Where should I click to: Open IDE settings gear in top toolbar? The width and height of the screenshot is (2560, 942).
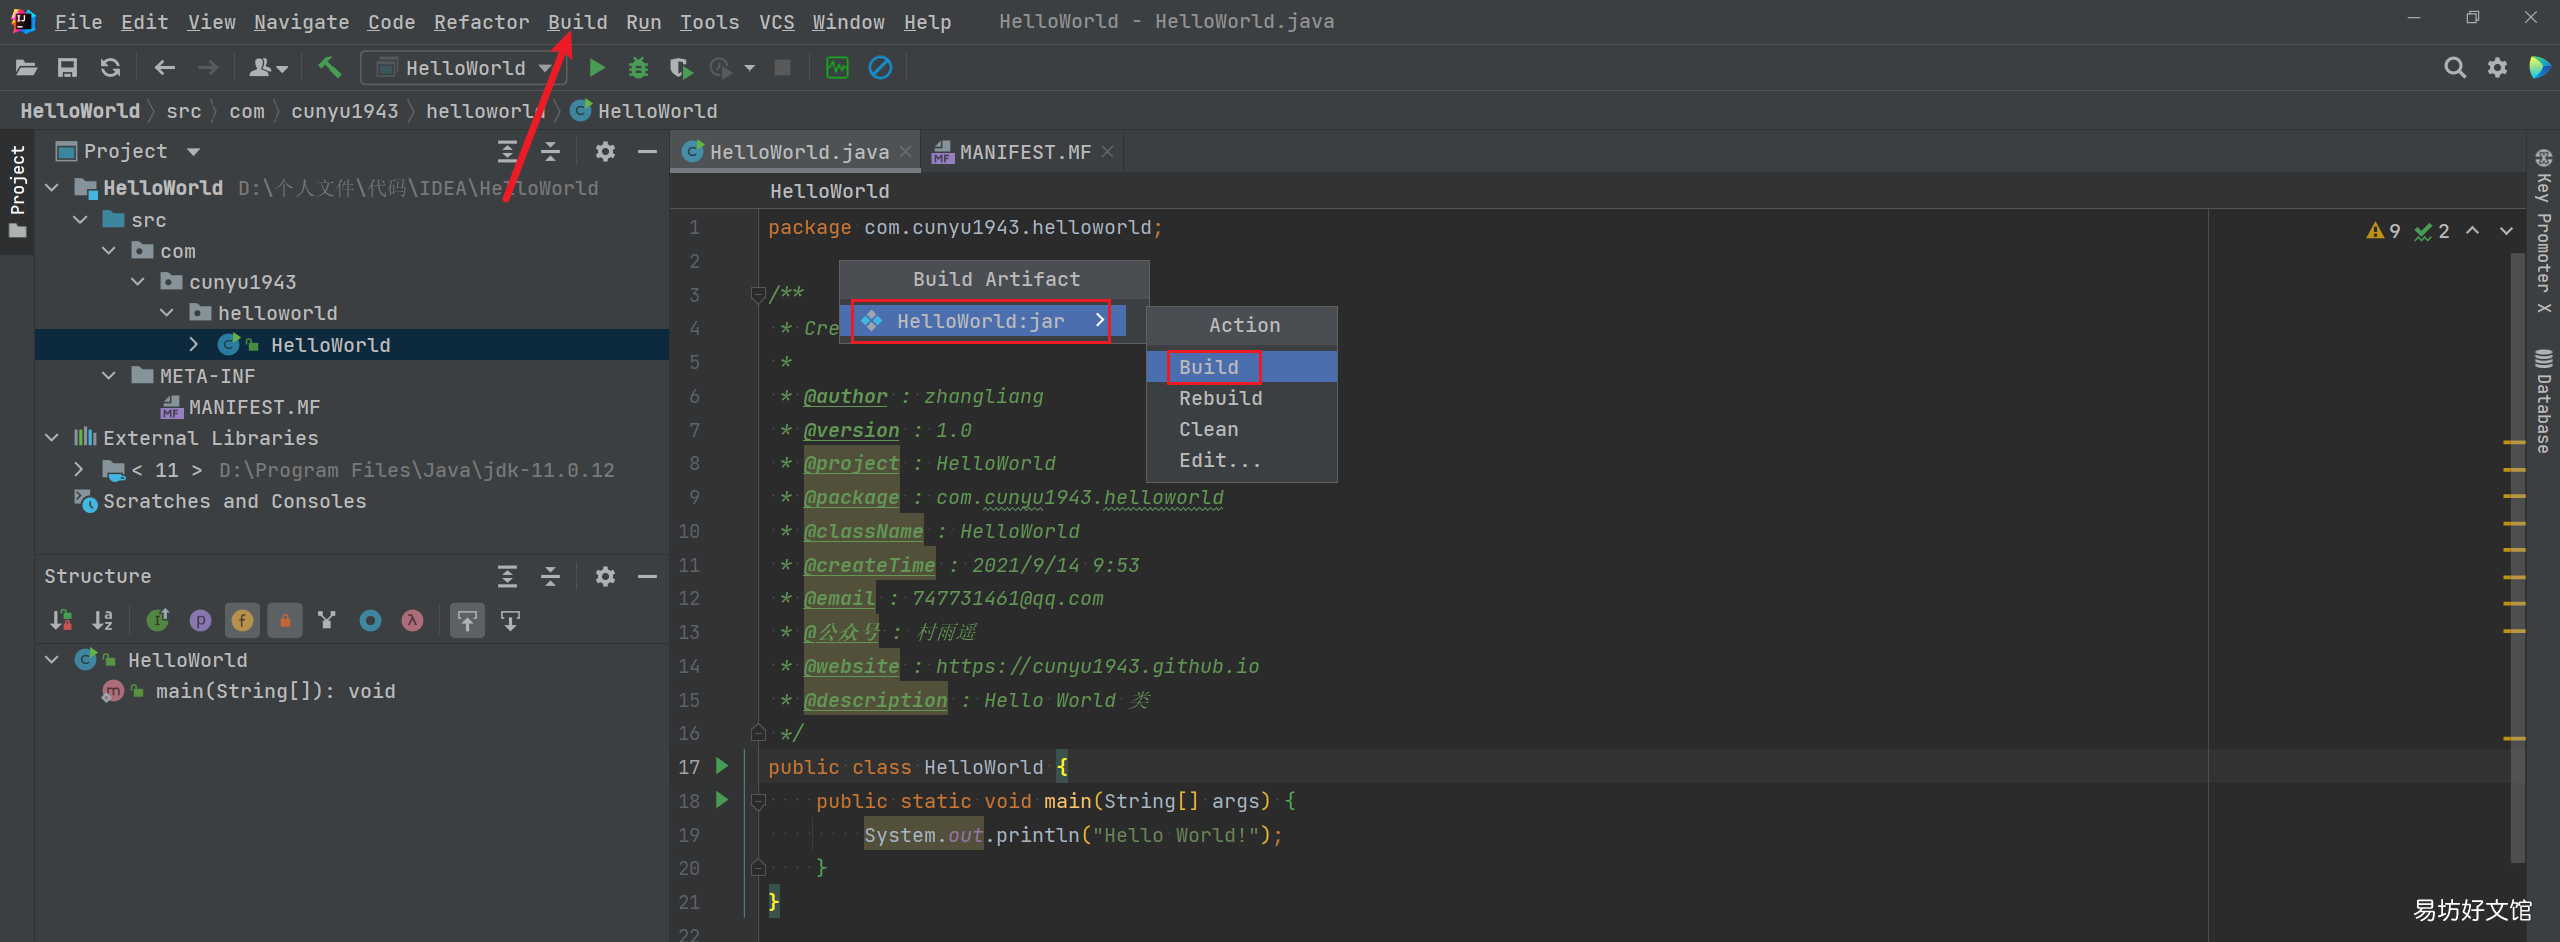2497,68
